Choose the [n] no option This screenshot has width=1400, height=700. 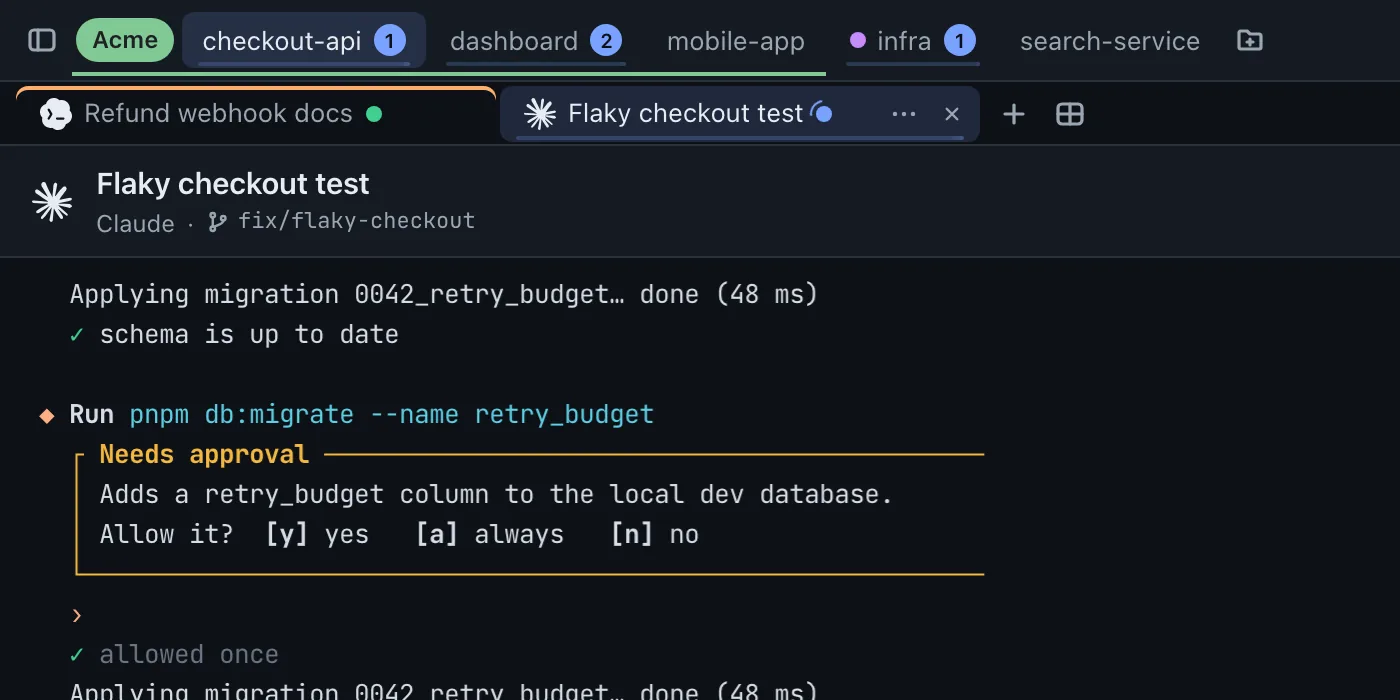coord(655,534)
